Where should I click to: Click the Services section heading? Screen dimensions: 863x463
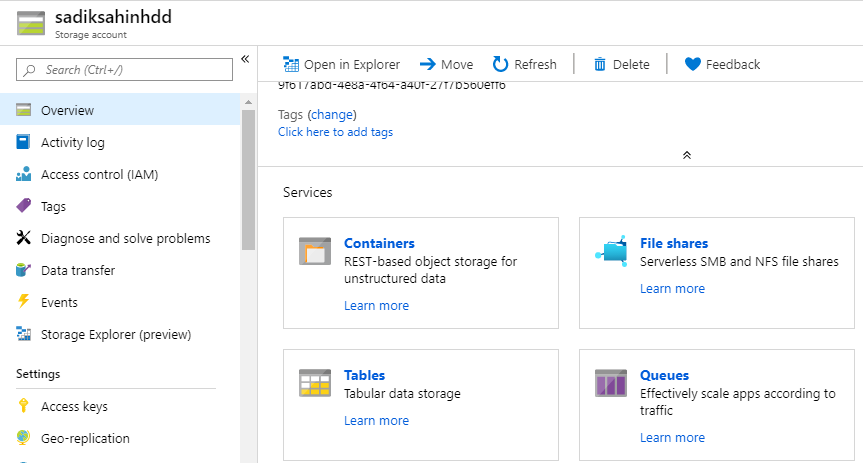point(308,192)
